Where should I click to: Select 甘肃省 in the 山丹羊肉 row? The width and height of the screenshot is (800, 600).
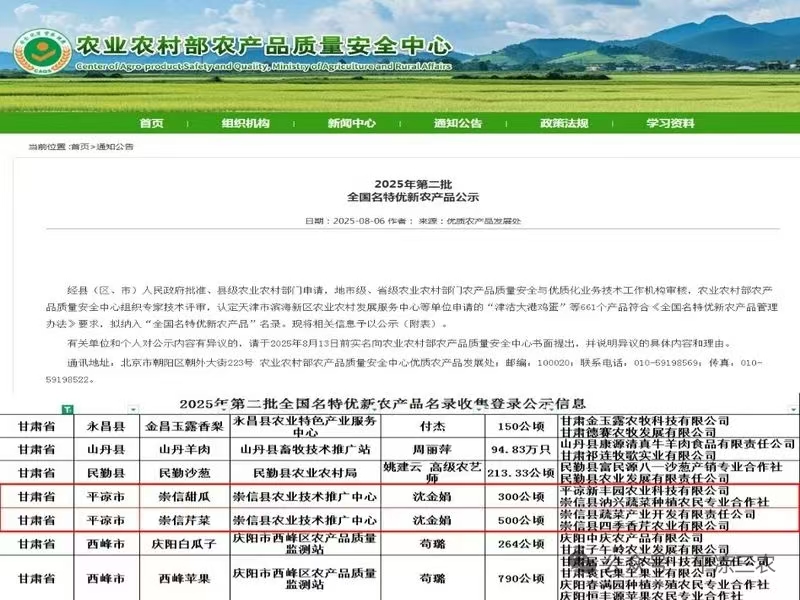point(37,449)
